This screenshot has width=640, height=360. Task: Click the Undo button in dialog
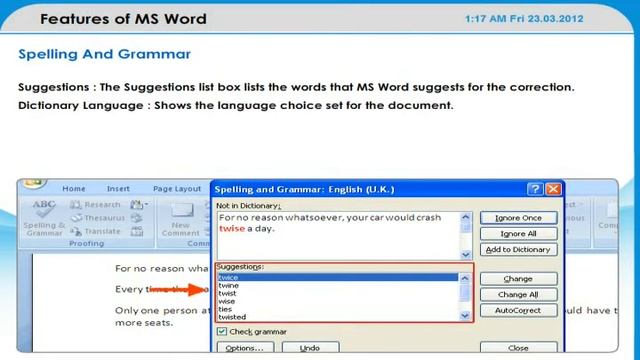tap(310, 348)
